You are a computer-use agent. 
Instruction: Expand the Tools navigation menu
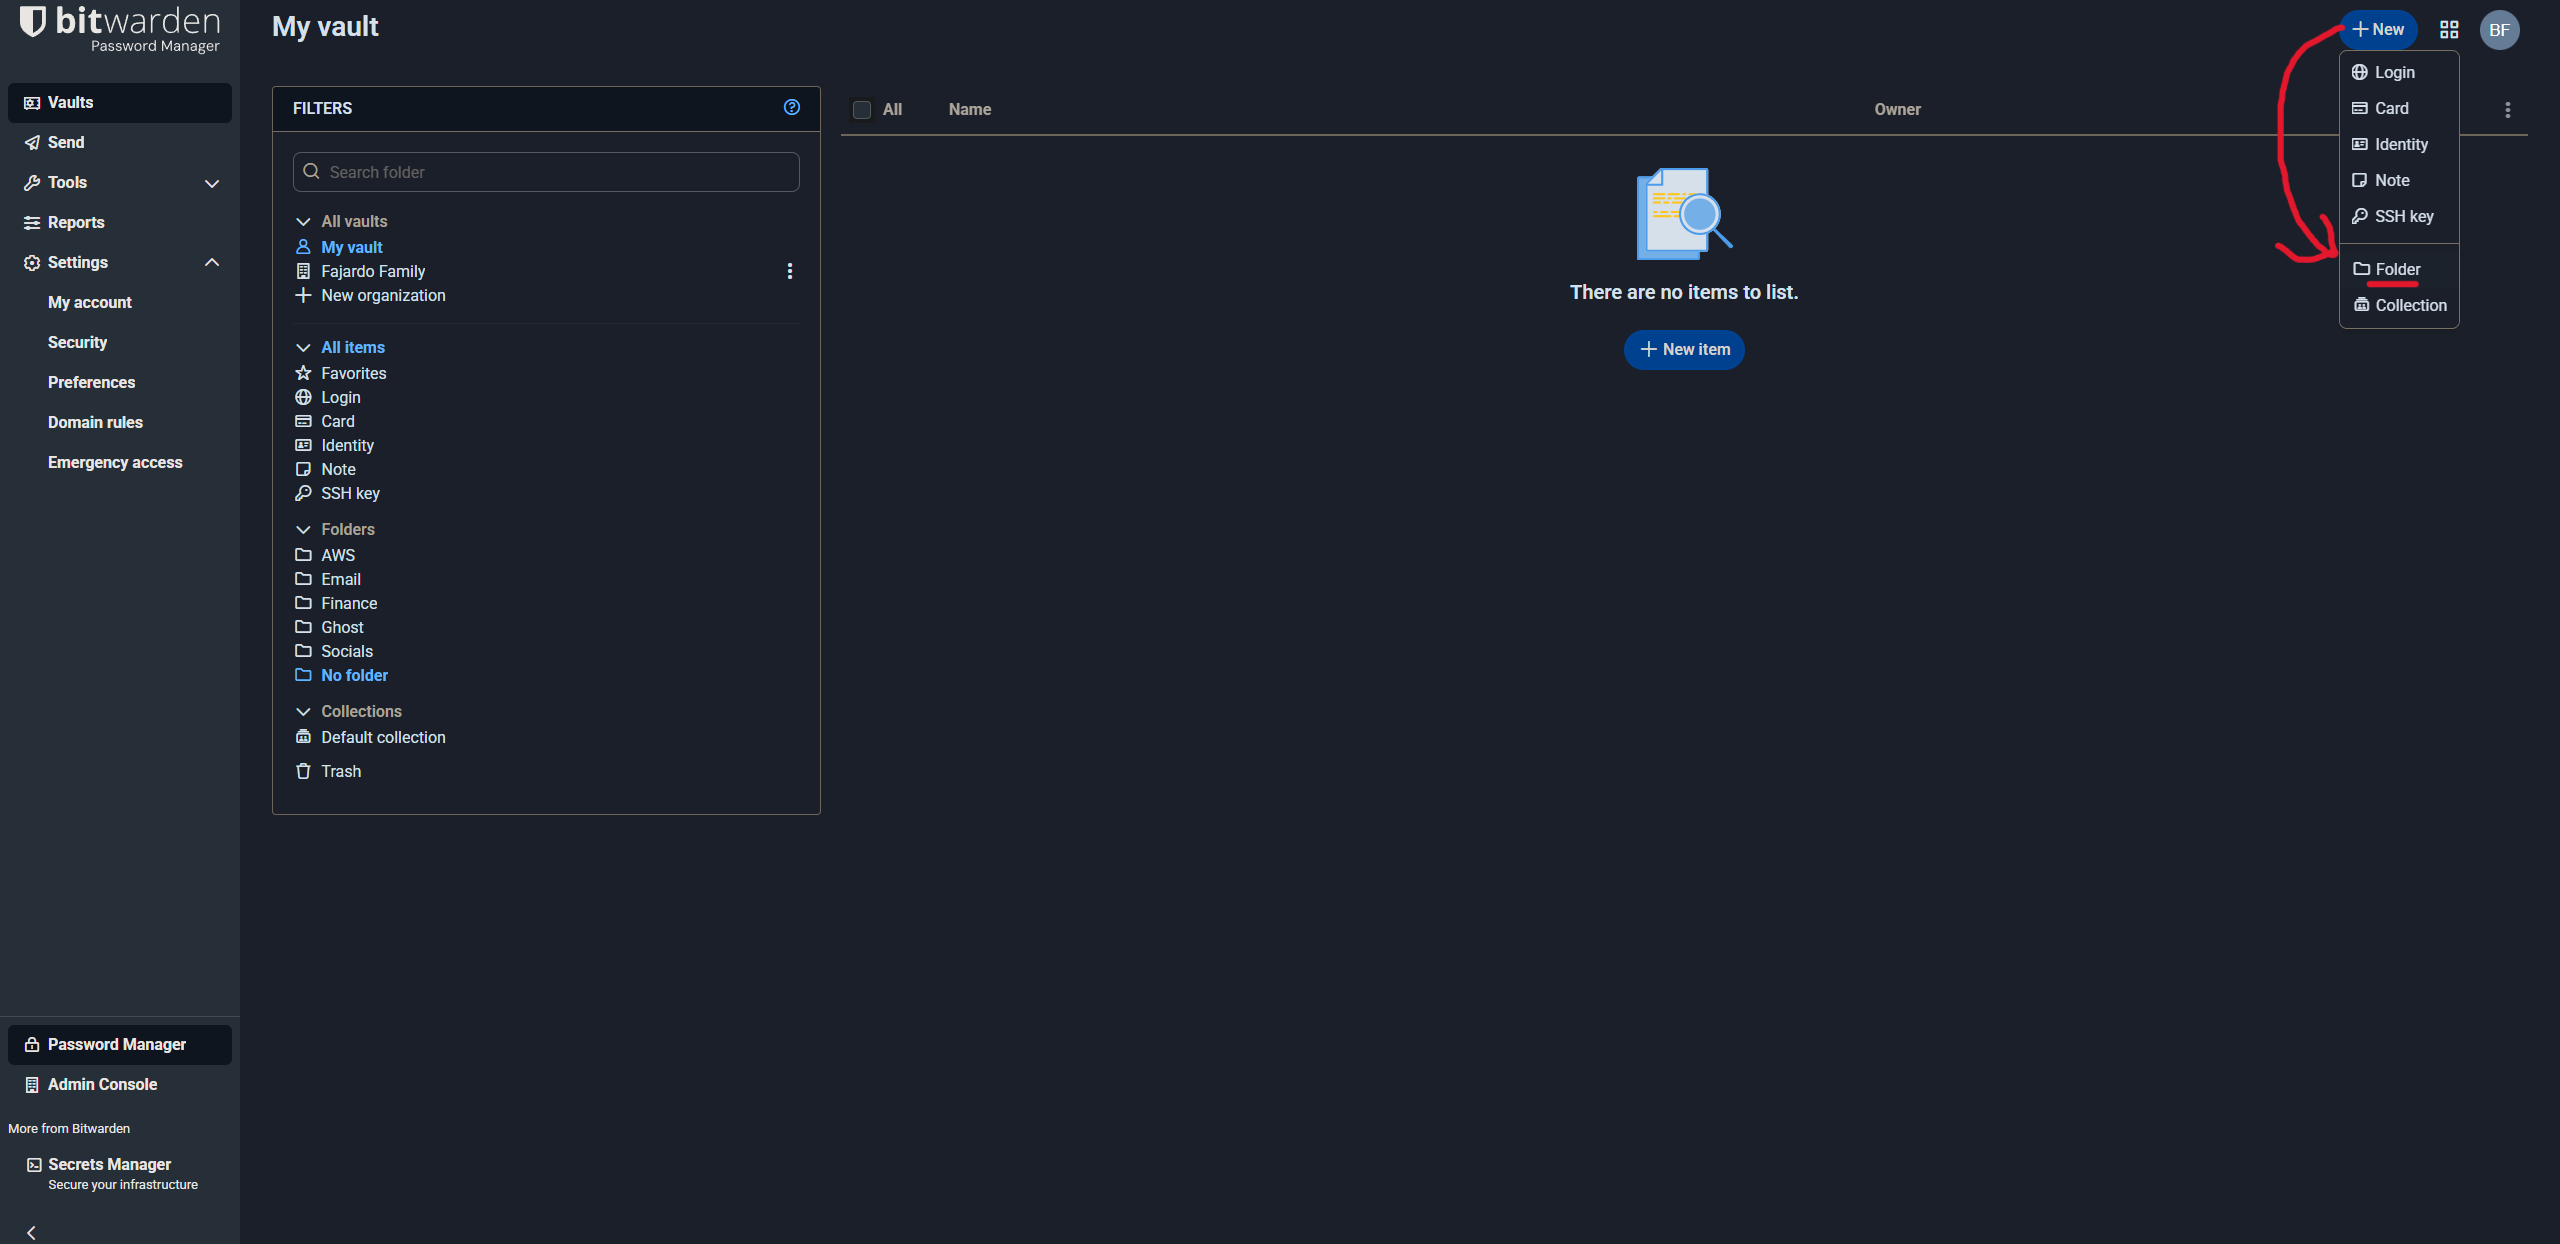212,183
